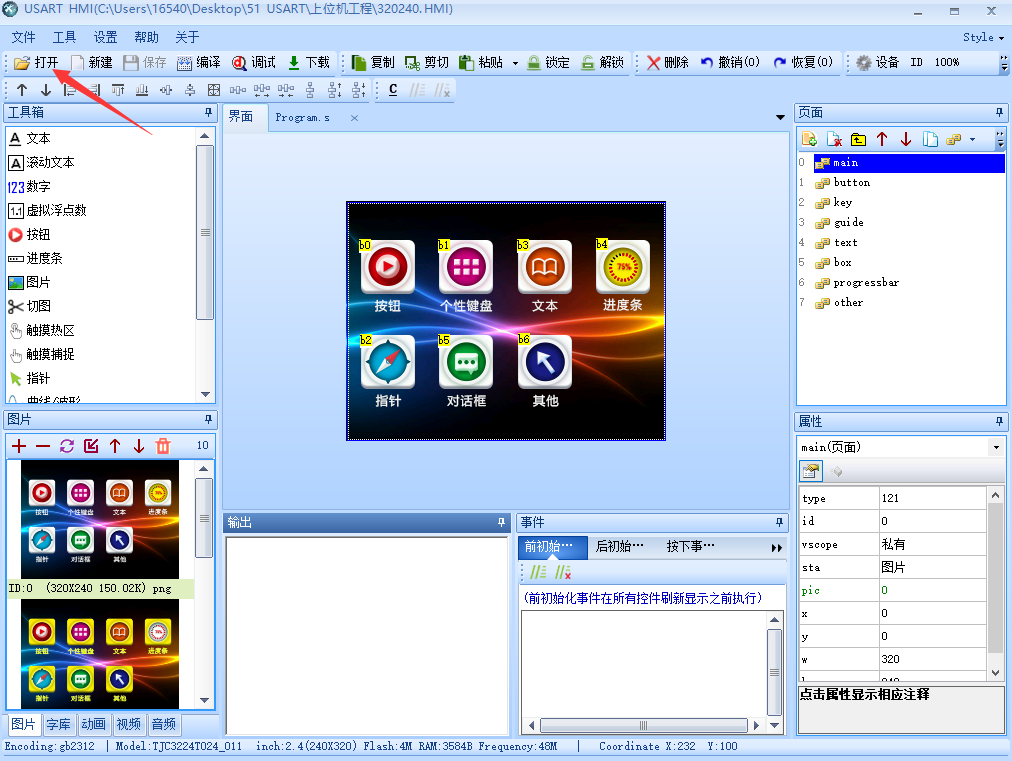
Task: Create a new project with 新建
Action: (x=92, y=63)
